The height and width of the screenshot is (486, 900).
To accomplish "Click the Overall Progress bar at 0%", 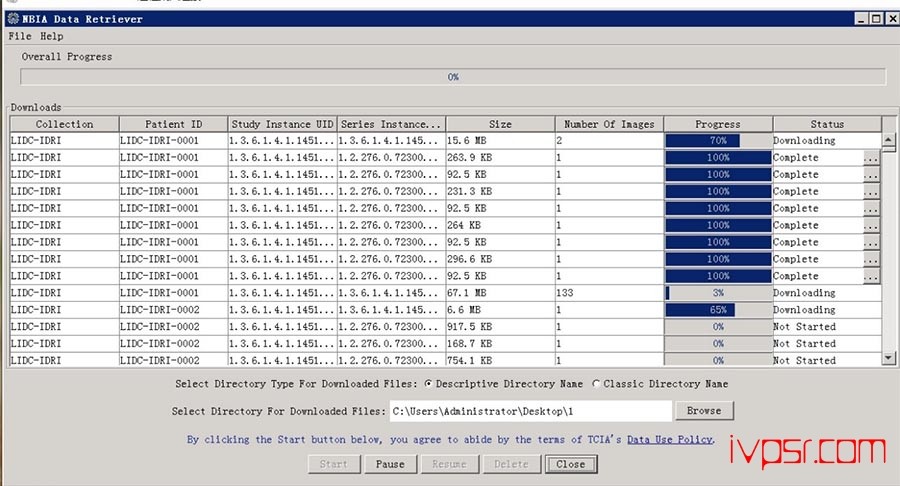I will pyautogui.click(x=453, y=76).
